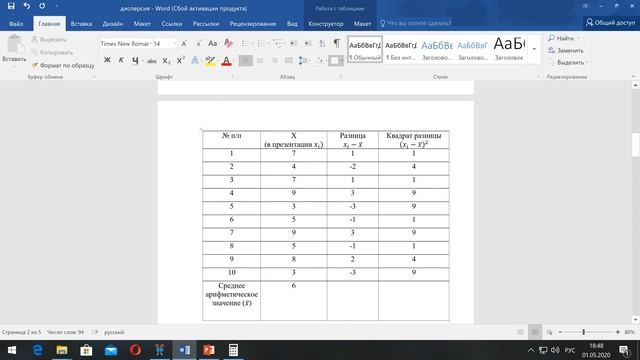
Task: Apply a bulleted list
Action: (x=244, y=43)
